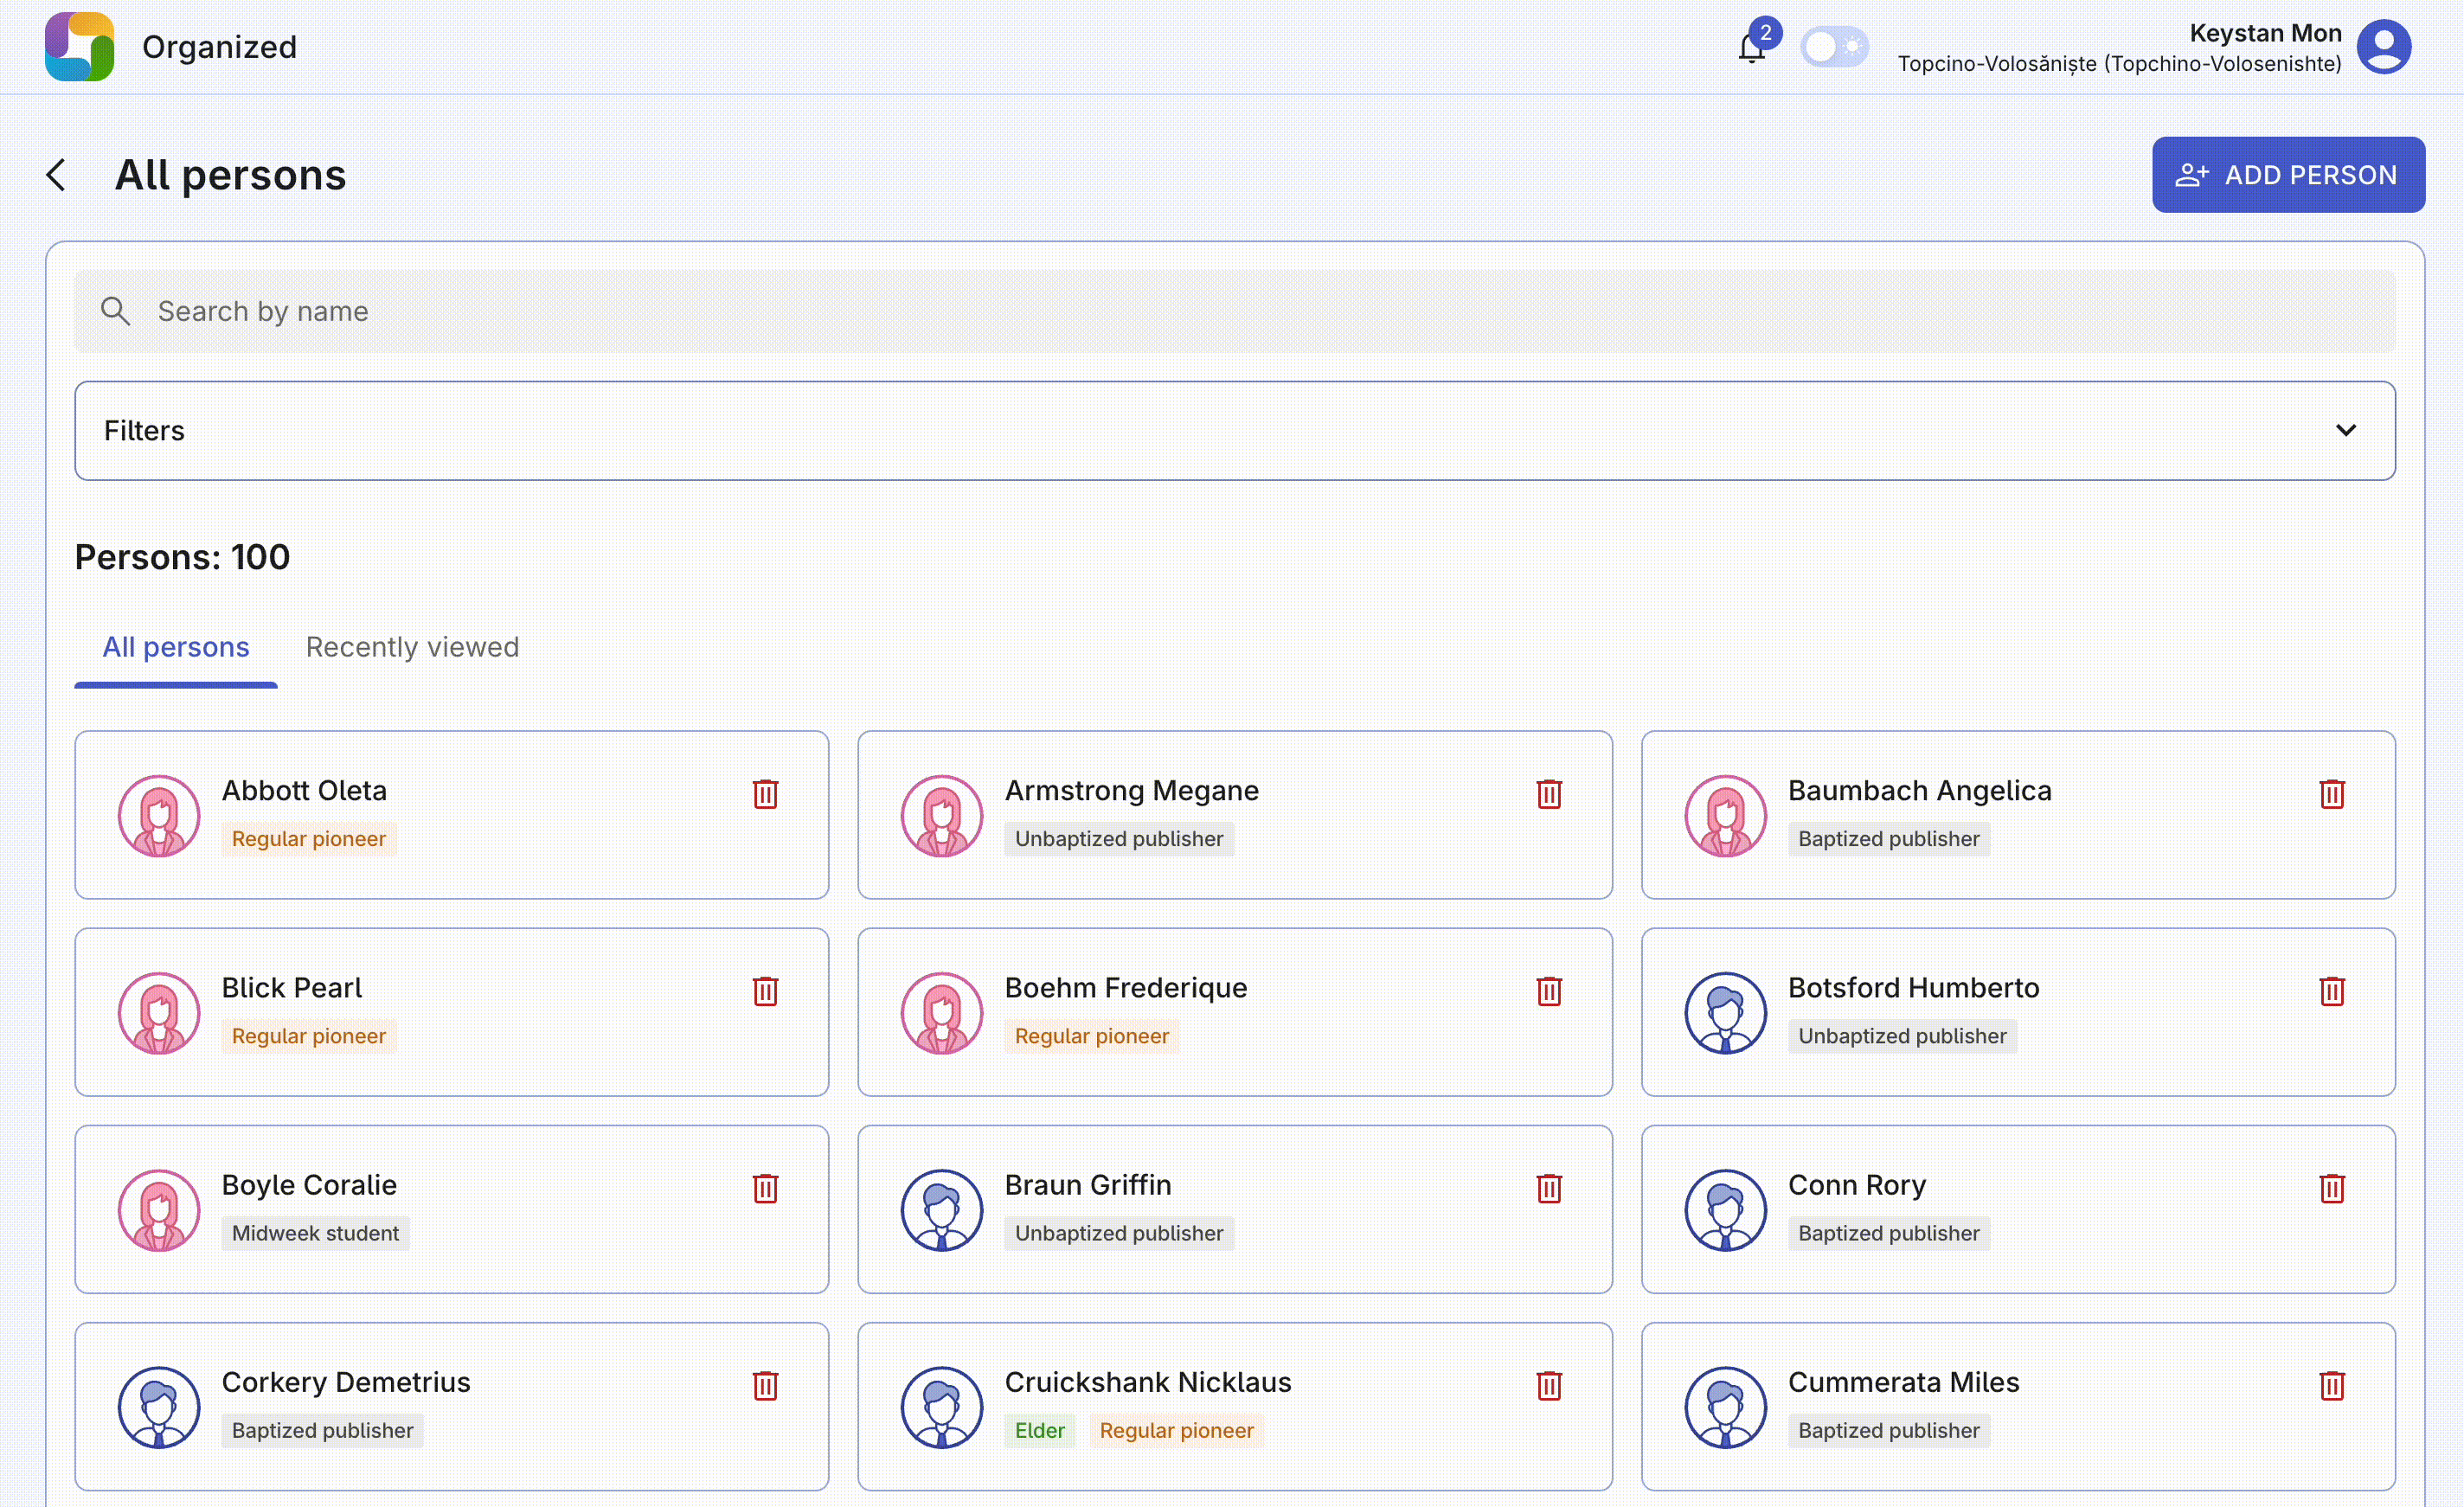This screenshot has width=2464, height=1507.
Task: Click the Filters chevron arrow
Action: [2346, 430]
